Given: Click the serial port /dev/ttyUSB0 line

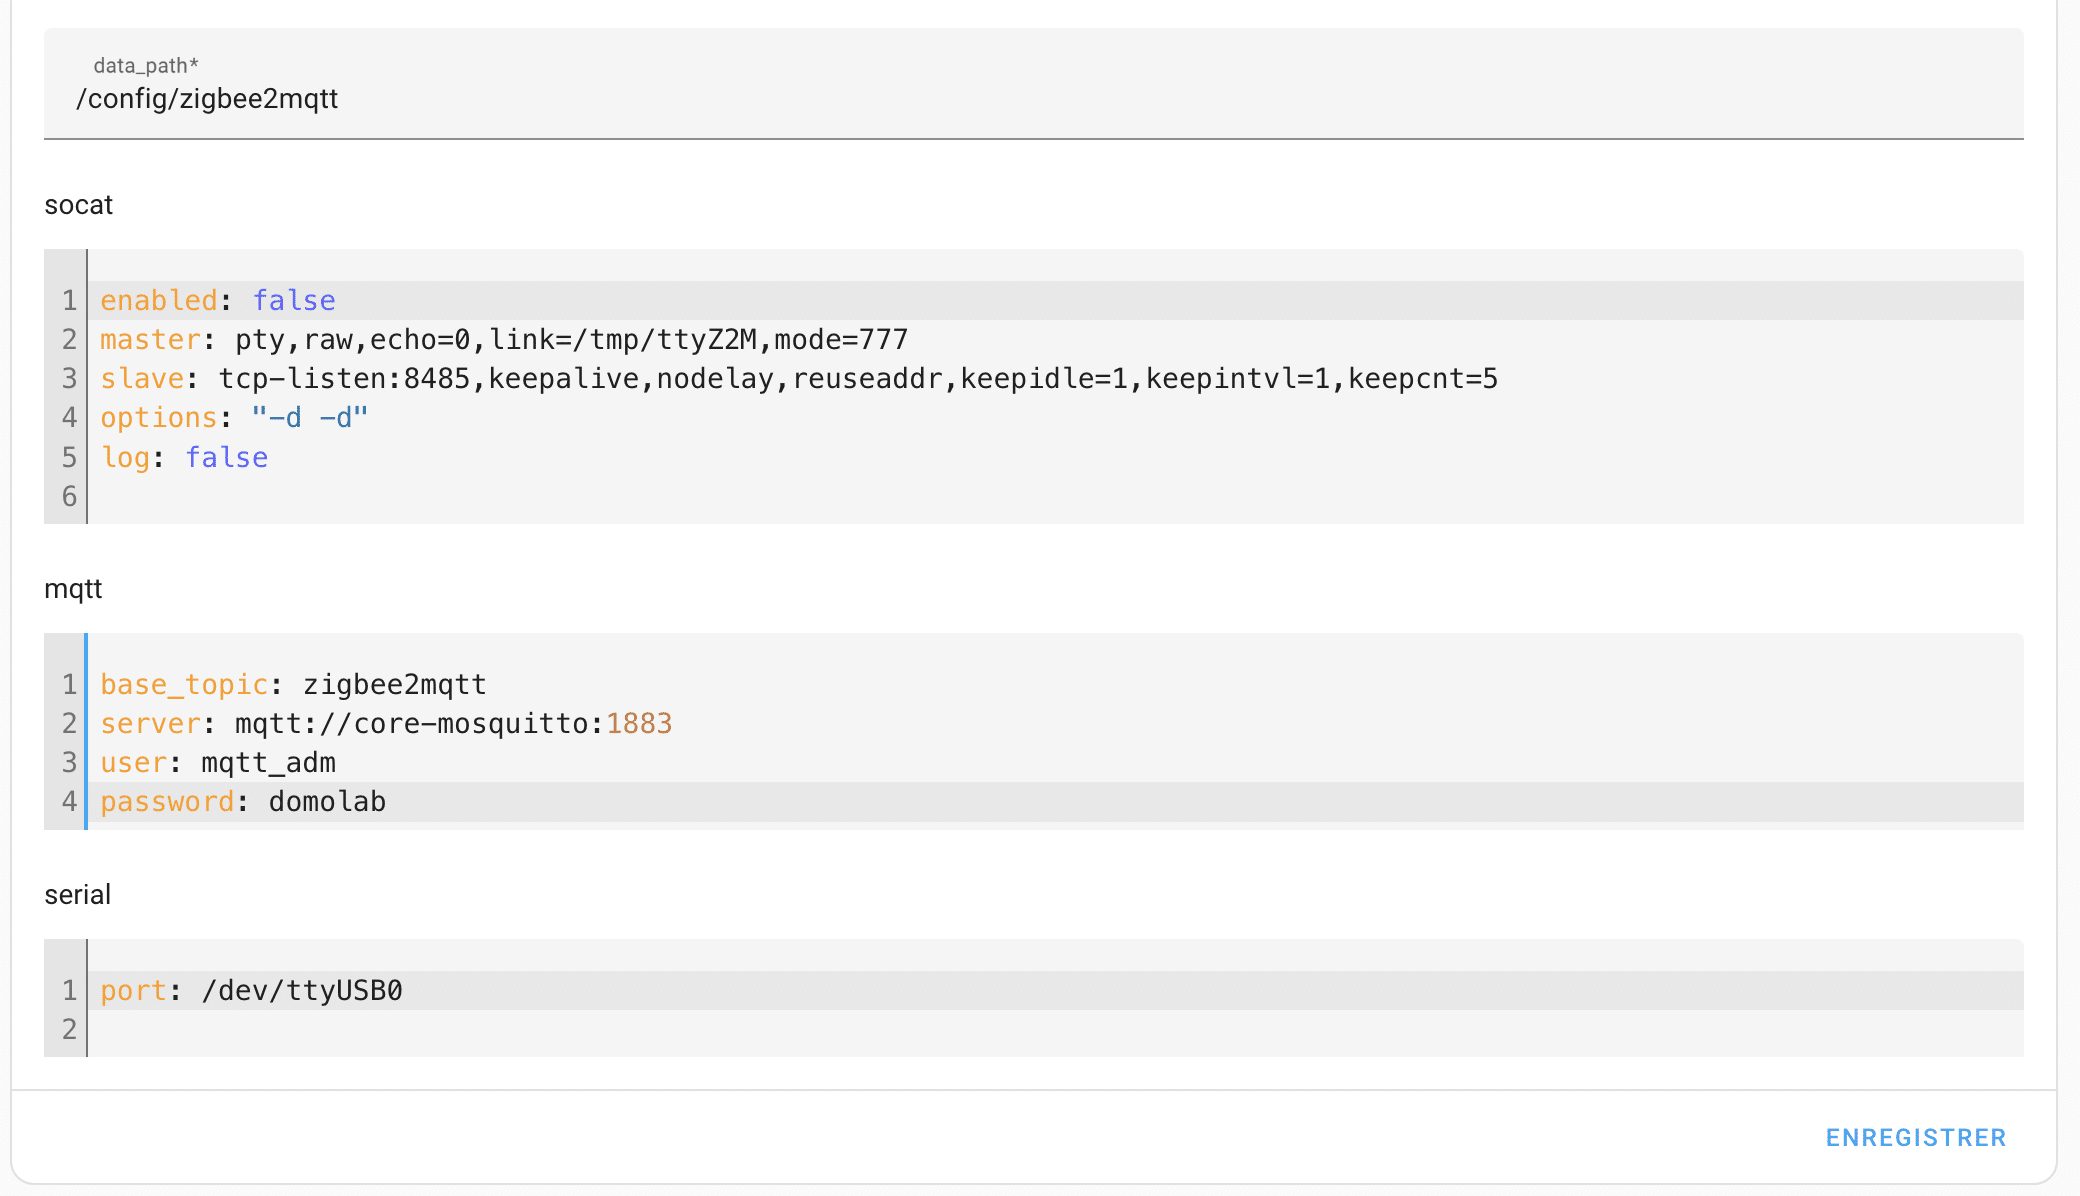Looking at the screenshot, I should [x=1056, y=991].
